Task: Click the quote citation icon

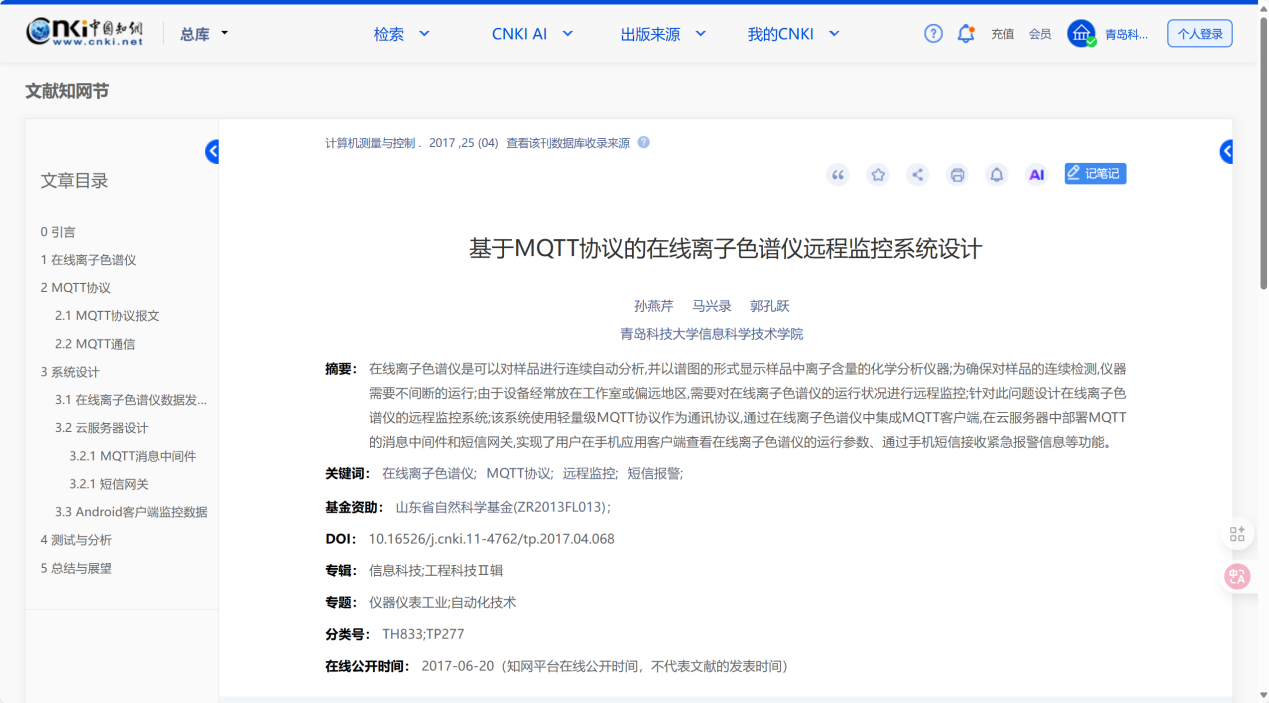Action: coord(838,175)
